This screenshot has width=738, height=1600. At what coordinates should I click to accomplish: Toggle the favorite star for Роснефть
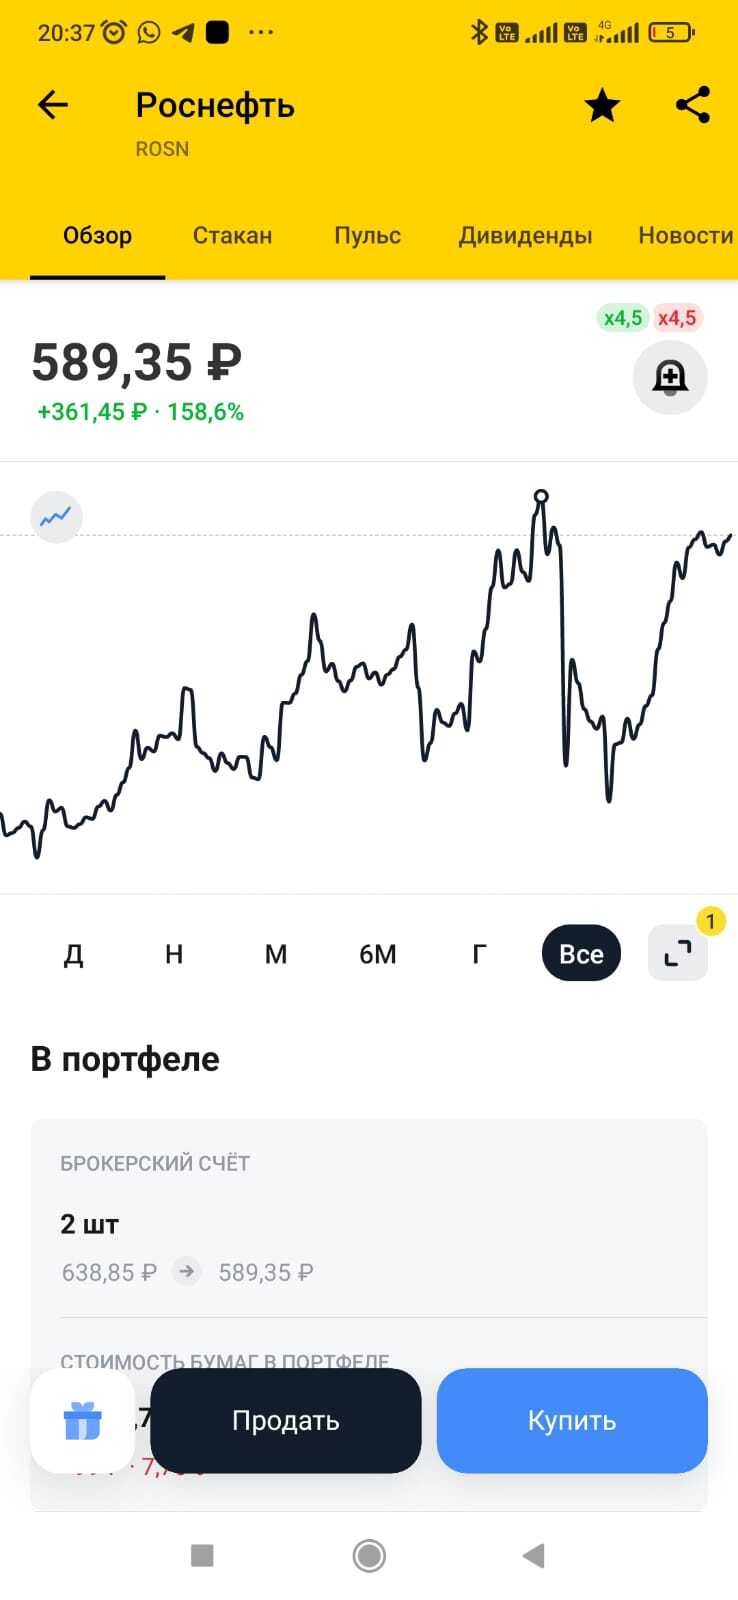602,105
